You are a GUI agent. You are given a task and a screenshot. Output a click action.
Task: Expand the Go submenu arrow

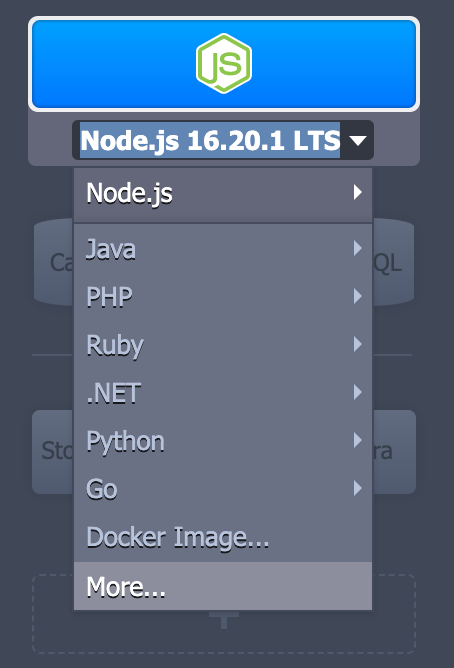tap(358, 488)
